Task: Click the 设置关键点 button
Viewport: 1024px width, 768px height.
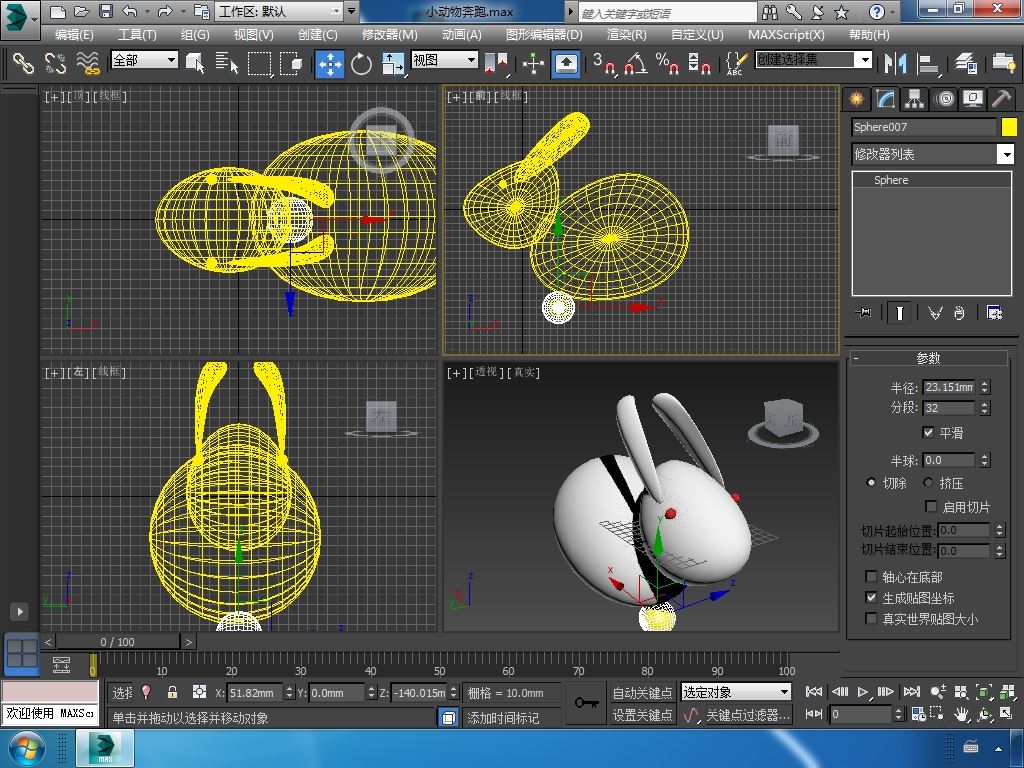Action: [642, 715]
